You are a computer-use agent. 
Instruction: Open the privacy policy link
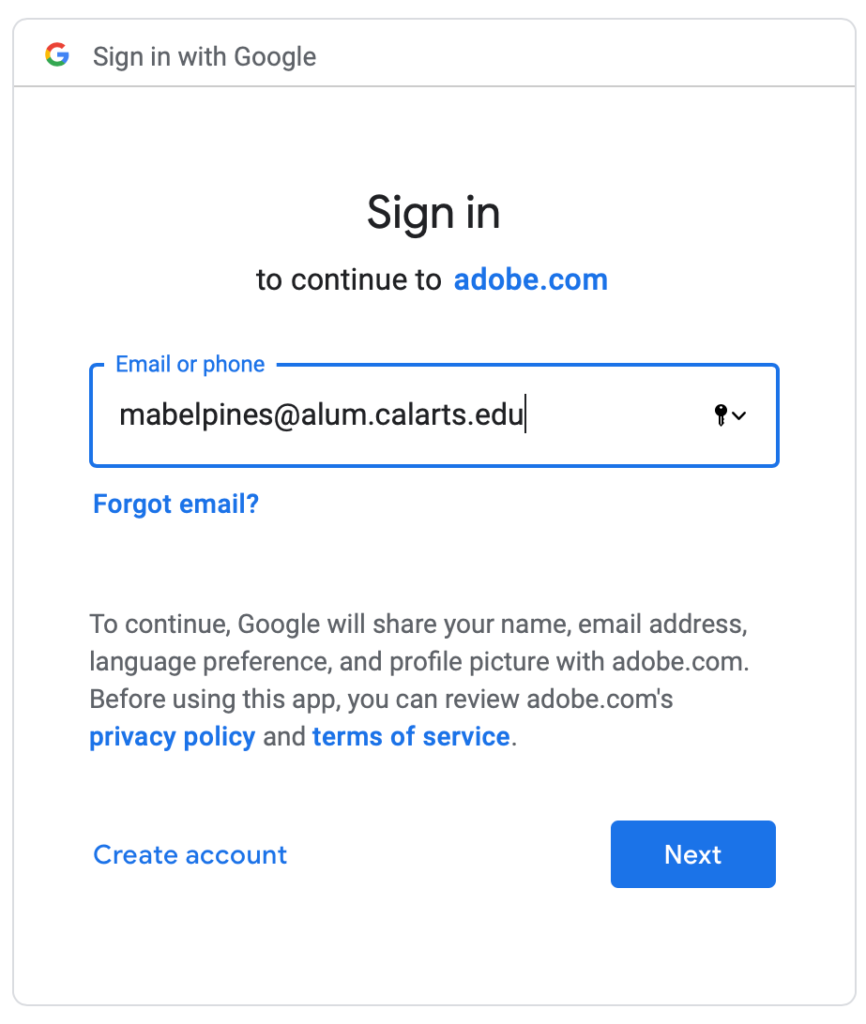(172, 737)
